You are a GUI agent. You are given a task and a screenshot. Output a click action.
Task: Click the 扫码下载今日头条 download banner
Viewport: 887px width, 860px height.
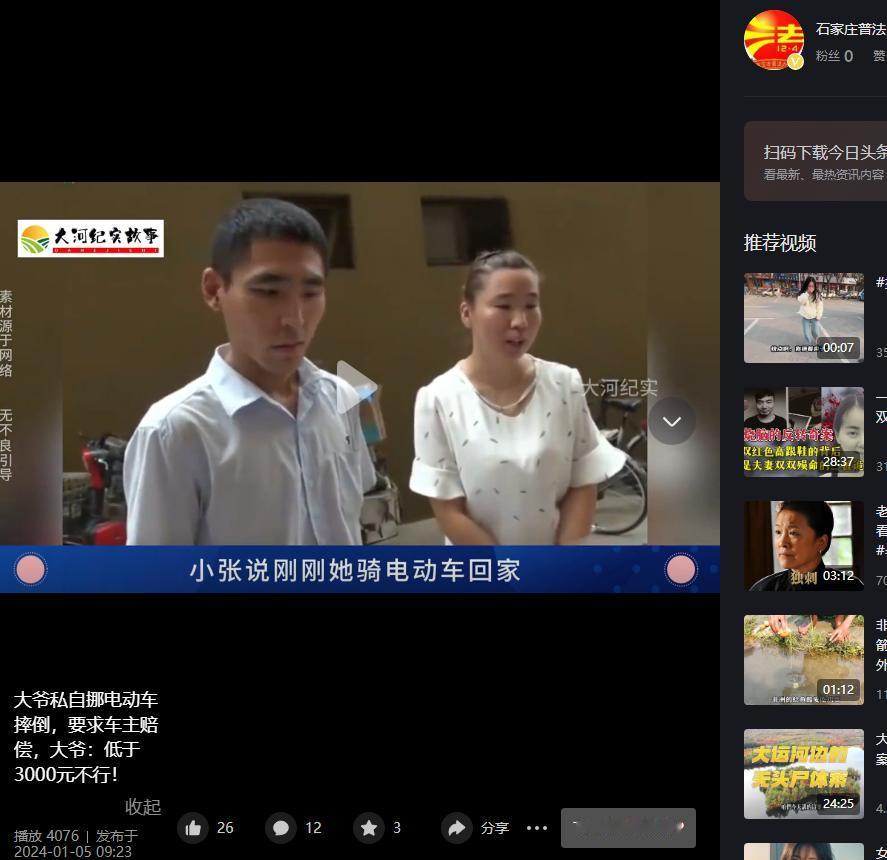coord(815,161)
